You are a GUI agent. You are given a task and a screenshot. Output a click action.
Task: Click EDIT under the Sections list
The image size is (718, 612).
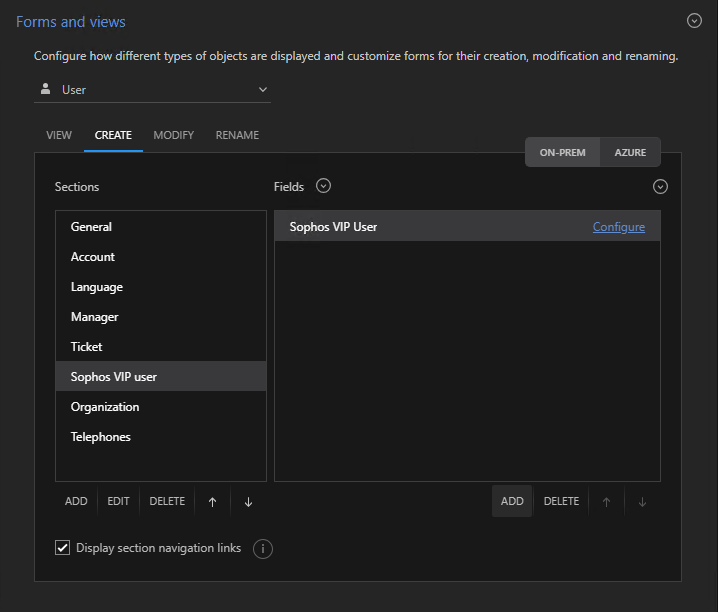click(x=119, y=501)
